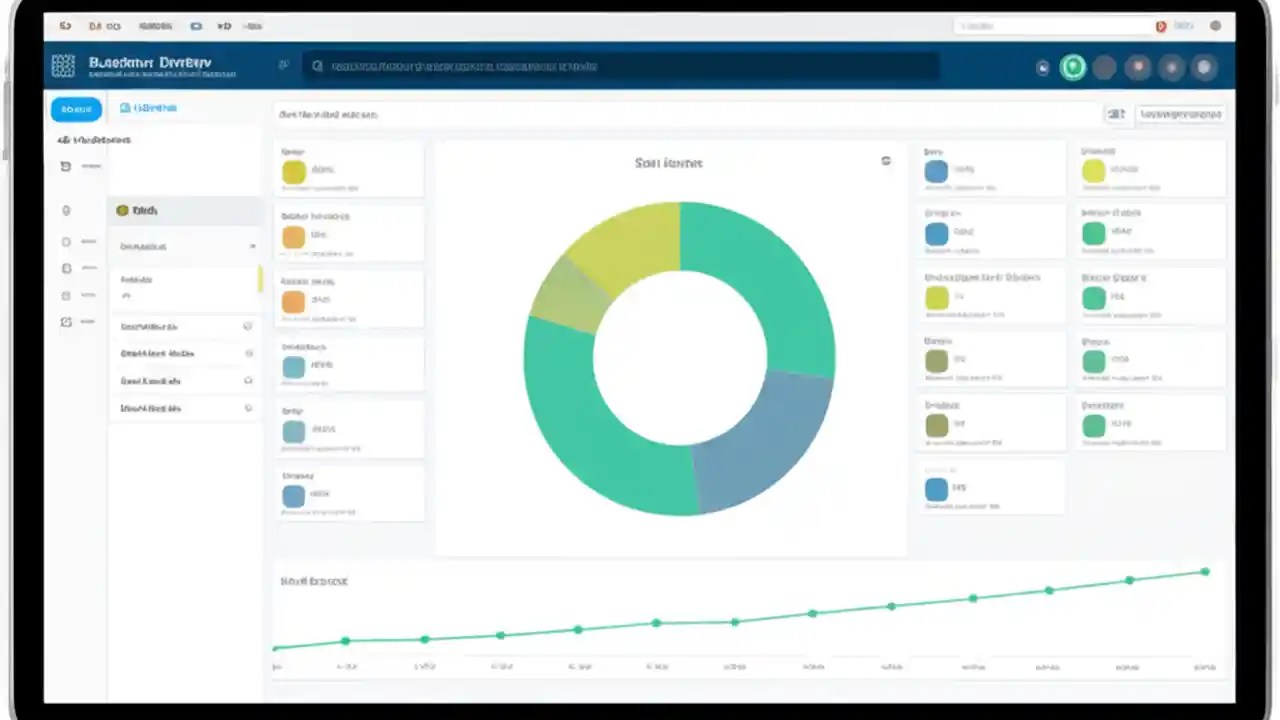The width and height of the screenshot is (1280, 720).
Task: Click the green notification icon in the header
Action: 1073,67
